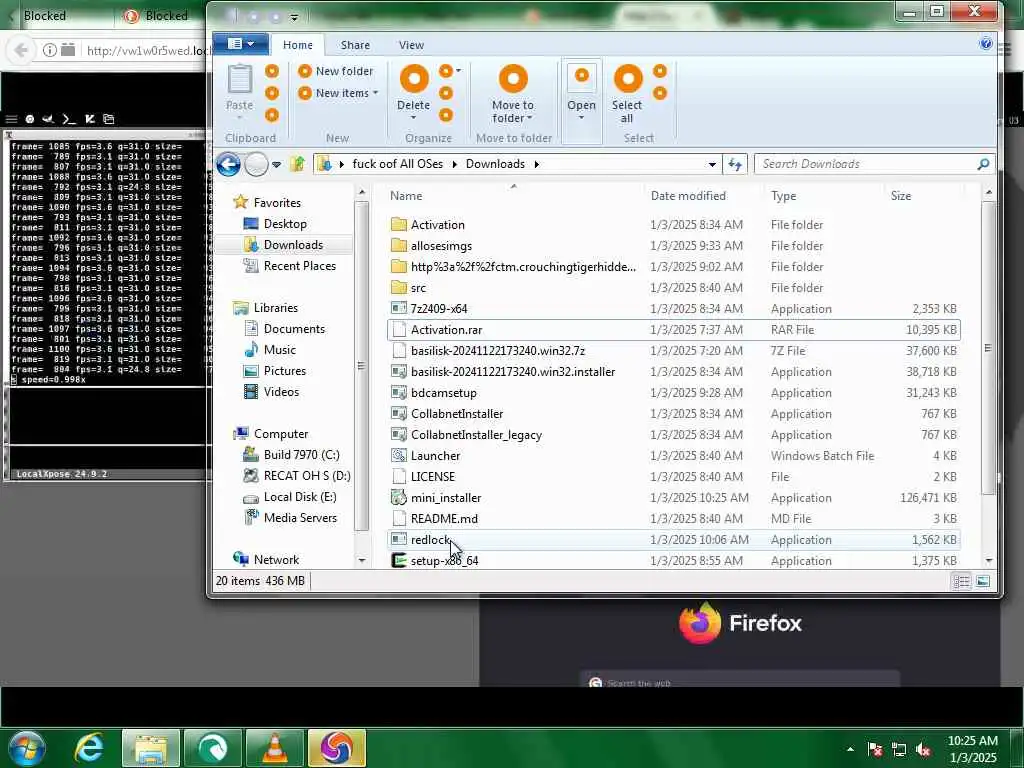Screen dimensions: 1024x768
Task: Click the Action Center flag tray icon
Action: (875, 749)
